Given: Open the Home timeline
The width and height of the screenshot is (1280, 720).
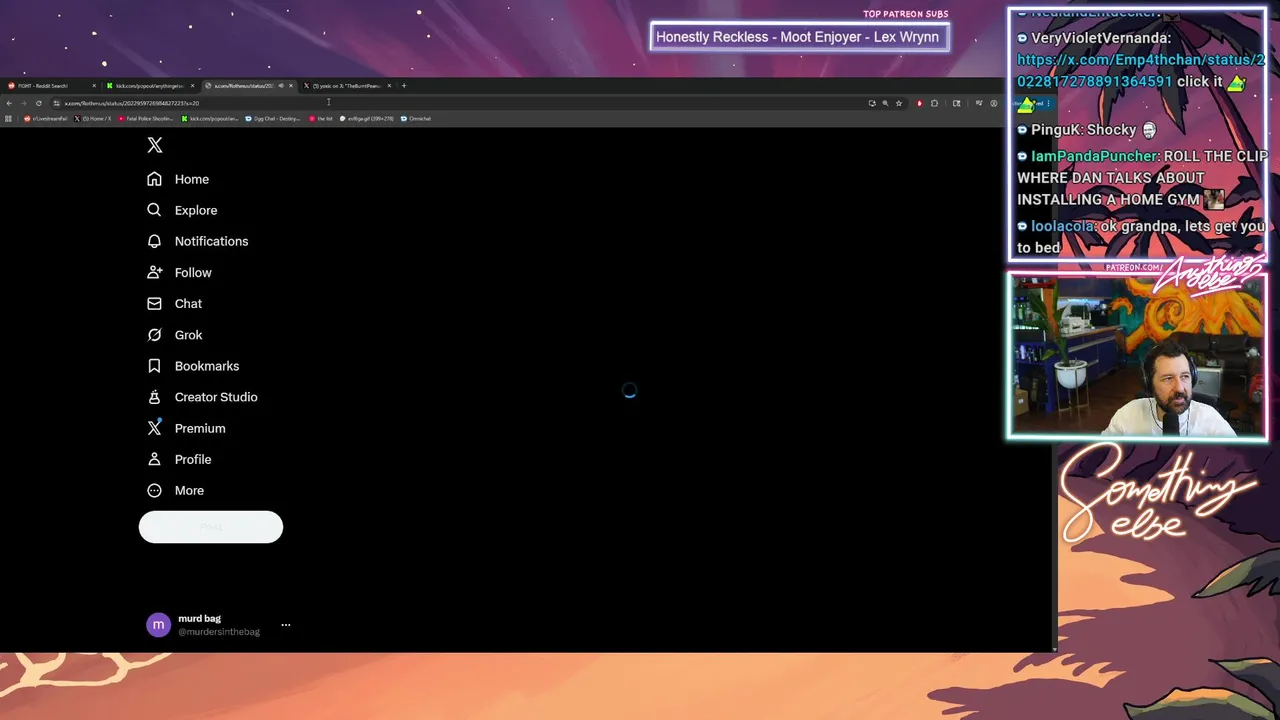Looking at the screenshot, I should (x=178, y=179).
